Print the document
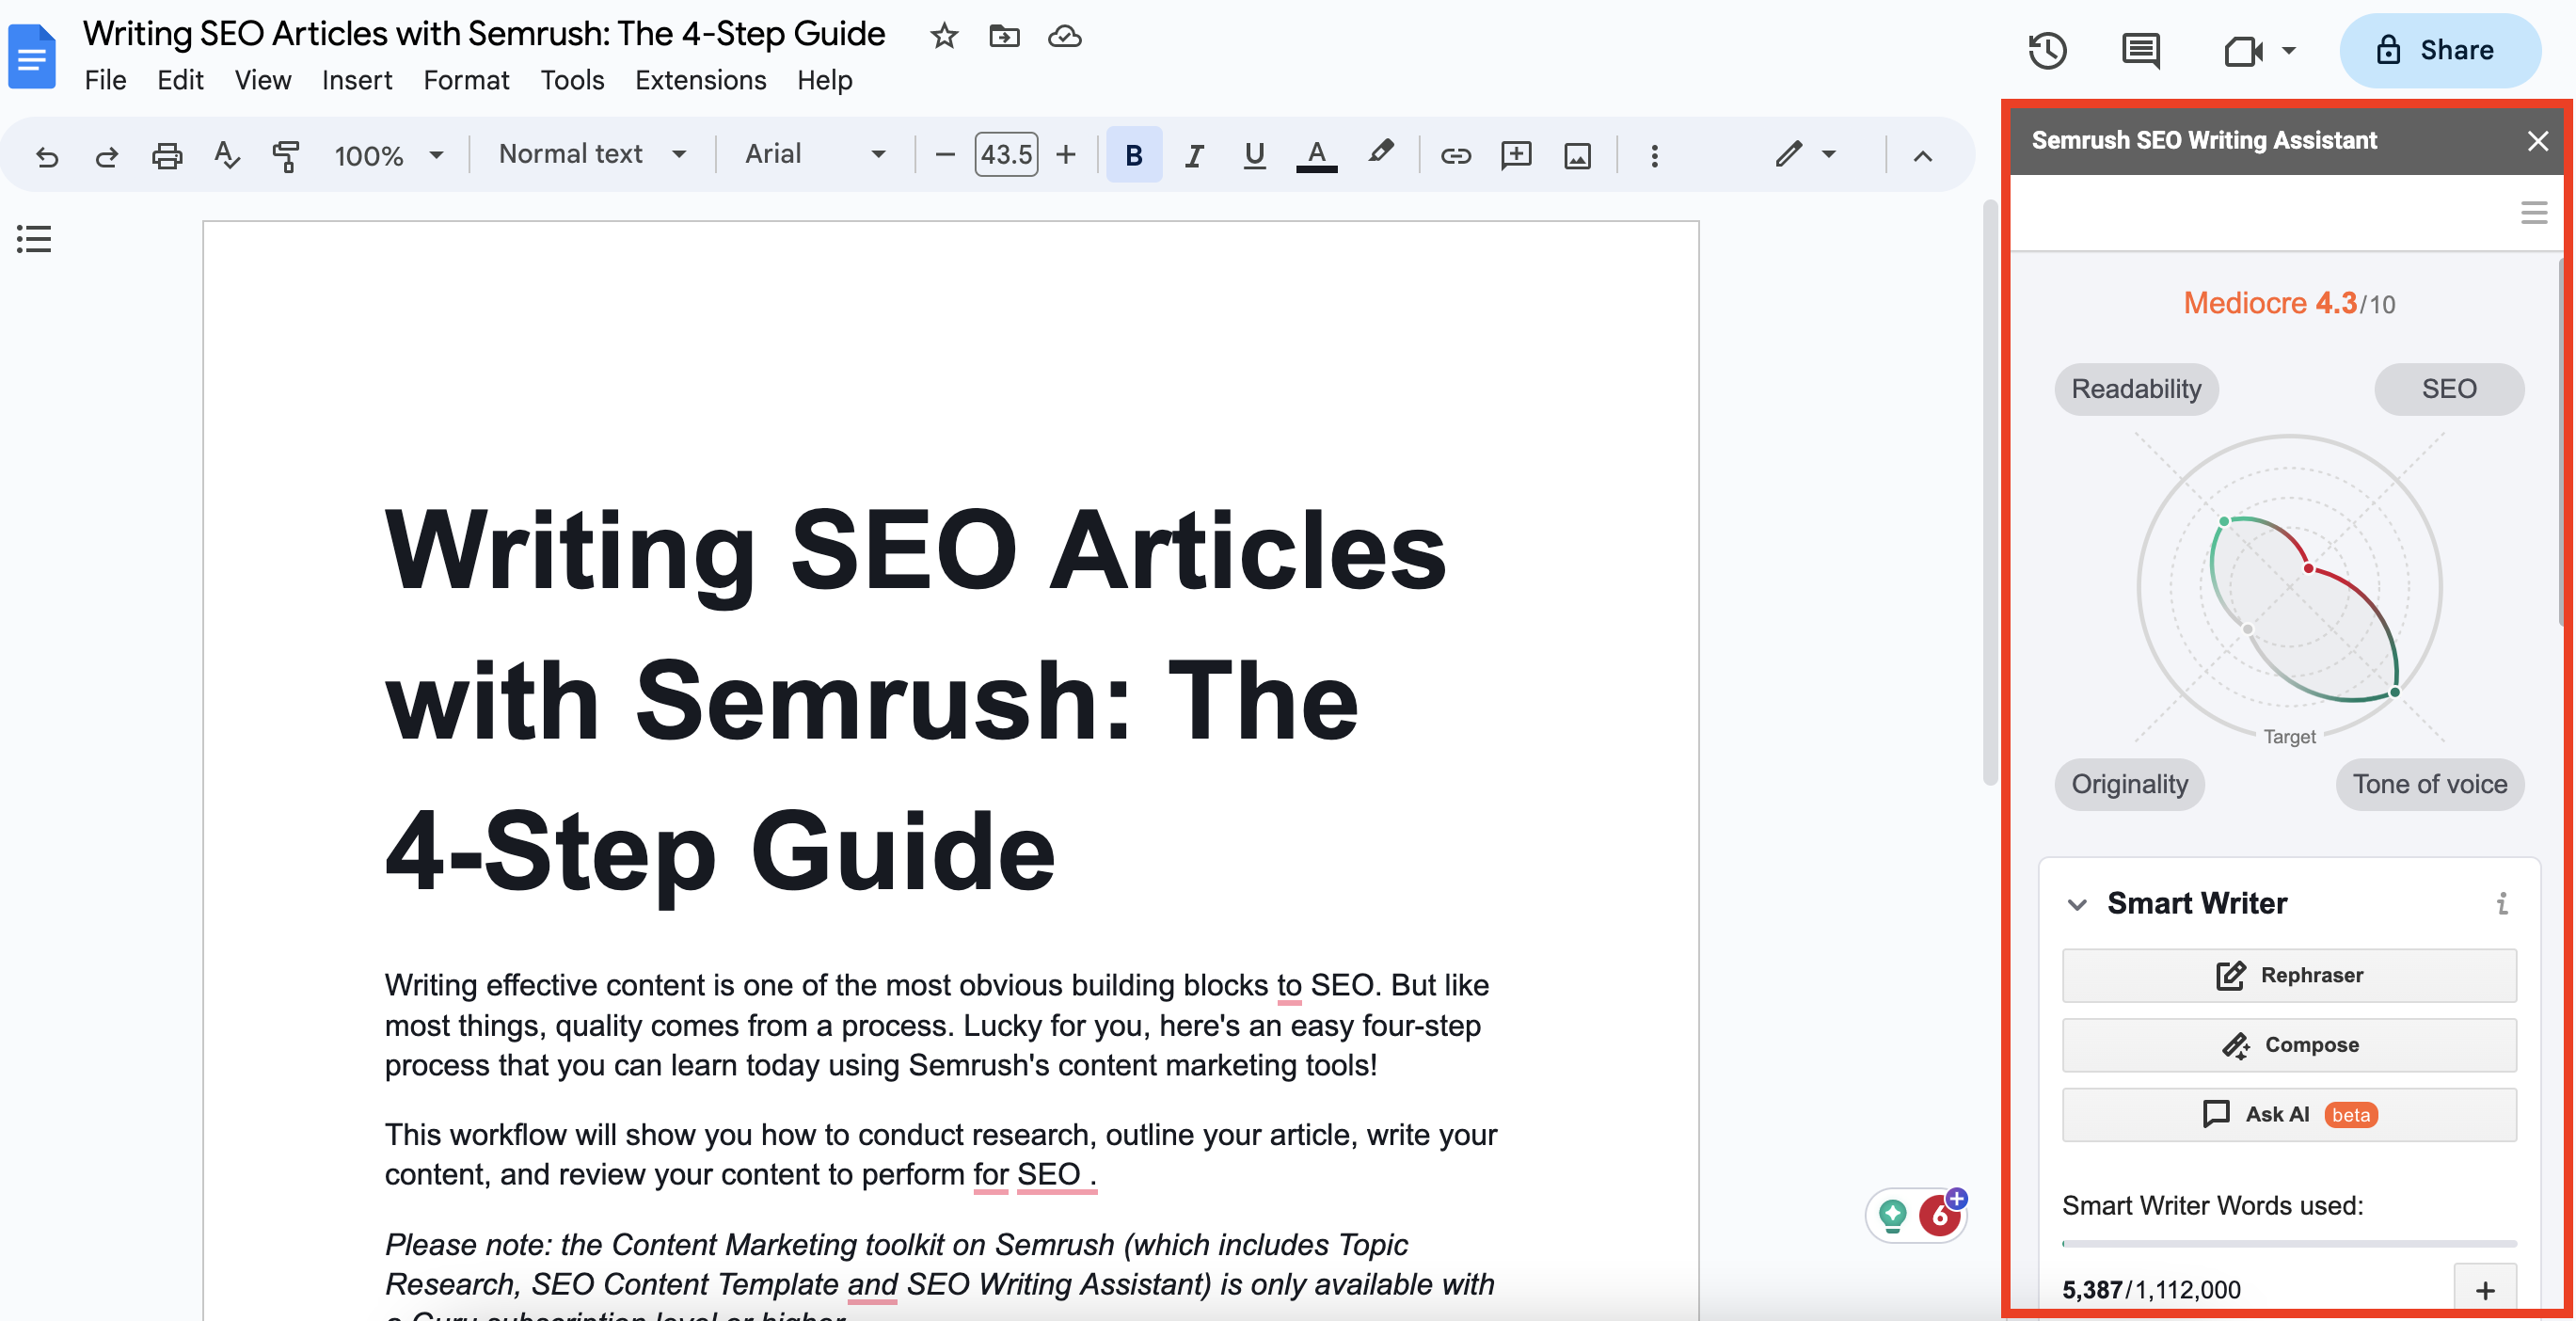The height and width of the screenshot is (1321, 2576). [x=167, y=156]
